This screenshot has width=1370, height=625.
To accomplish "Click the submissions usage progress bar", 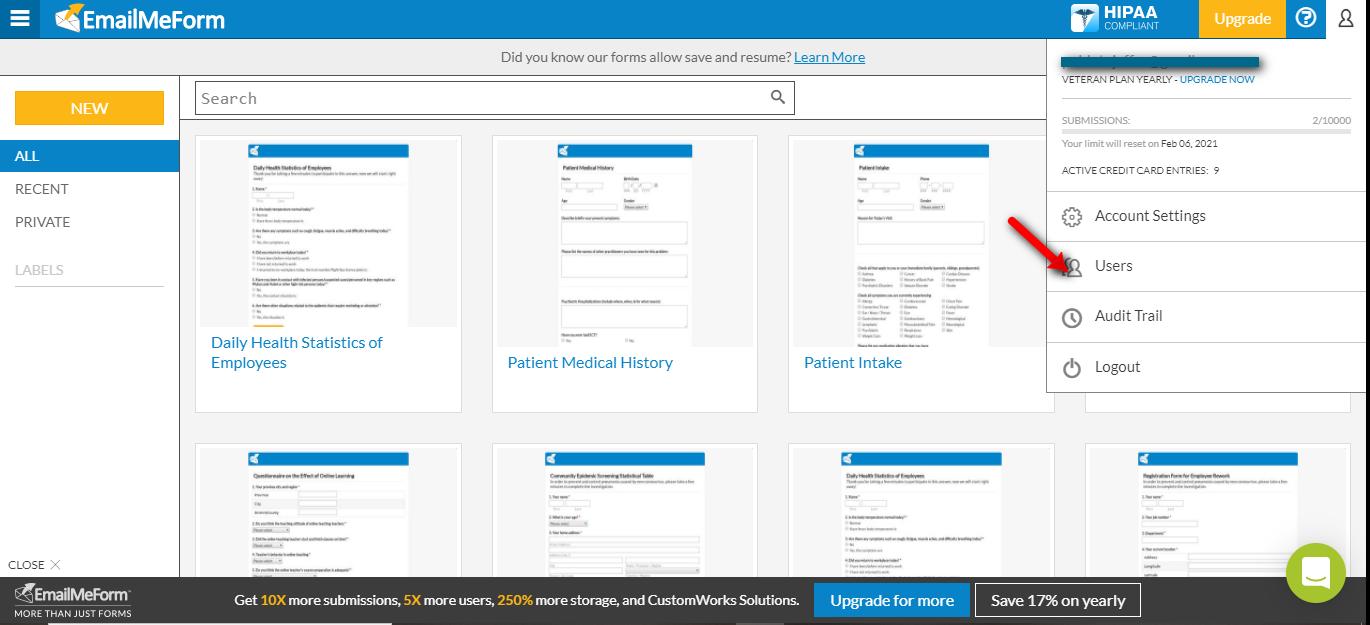I will click(1204, 130).
